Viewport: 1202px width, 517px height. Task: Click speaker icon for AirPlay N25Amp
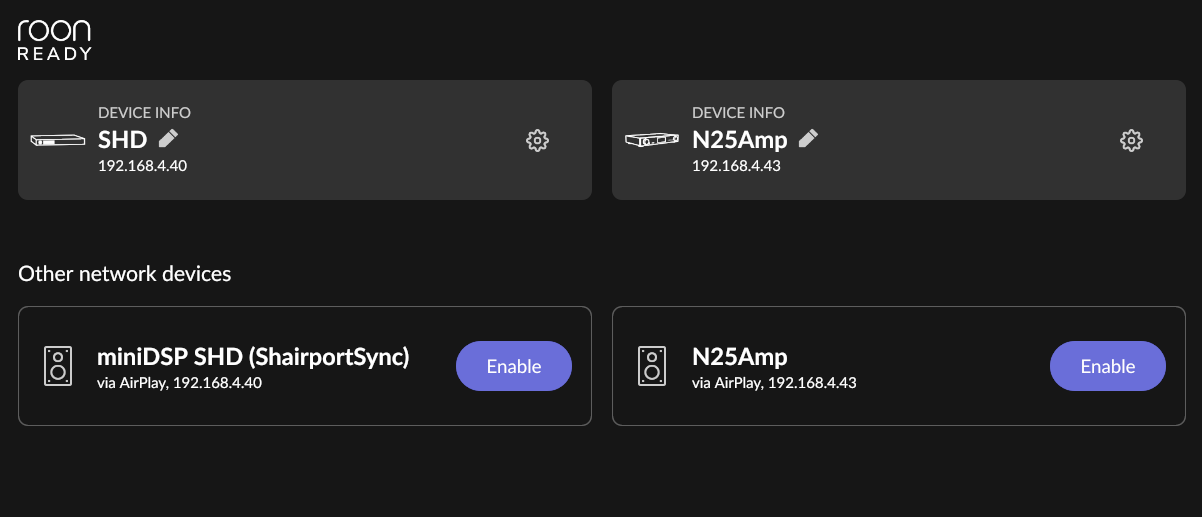point(652,366)
